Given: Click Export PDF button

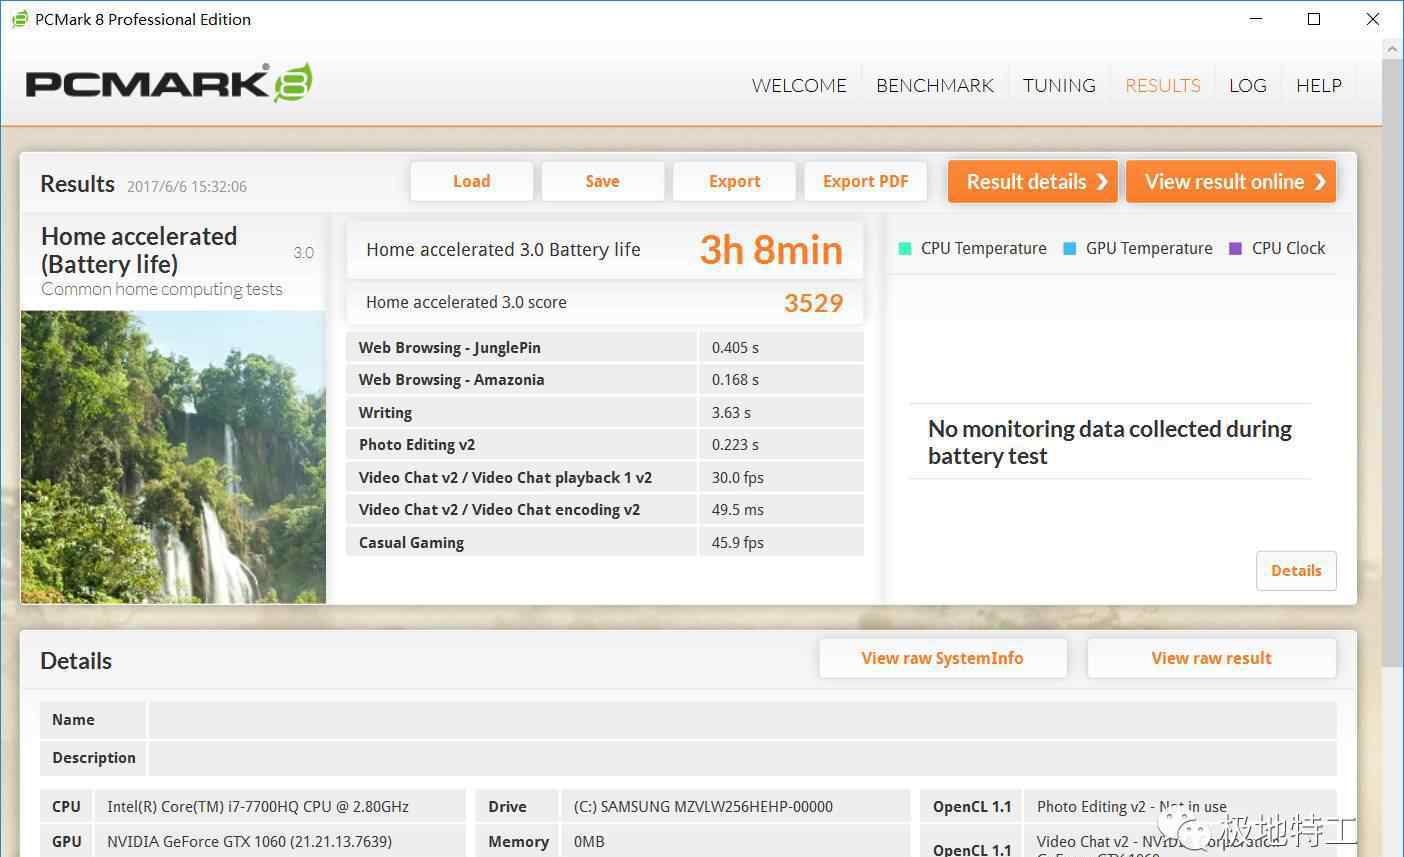Looking at the screenshot, I should click(x=865, y=181).
